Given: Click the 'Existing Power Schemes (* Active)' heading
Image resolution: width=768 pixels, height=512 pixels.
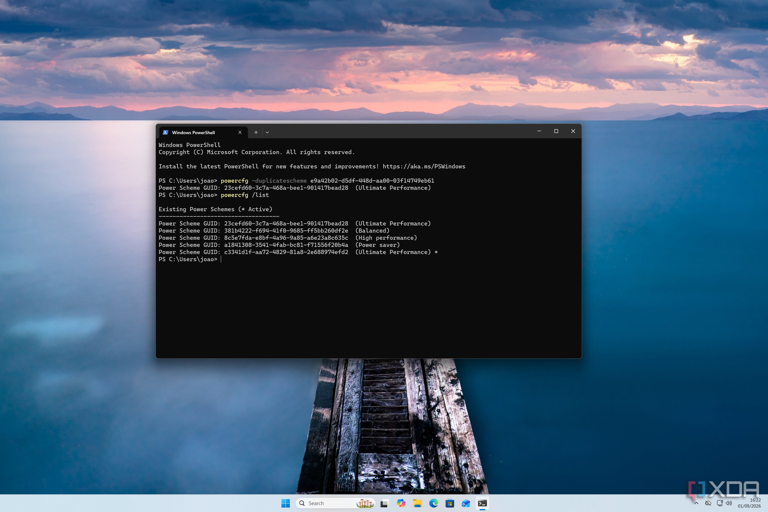Looking at the screenshot, I should click(216, 209).
